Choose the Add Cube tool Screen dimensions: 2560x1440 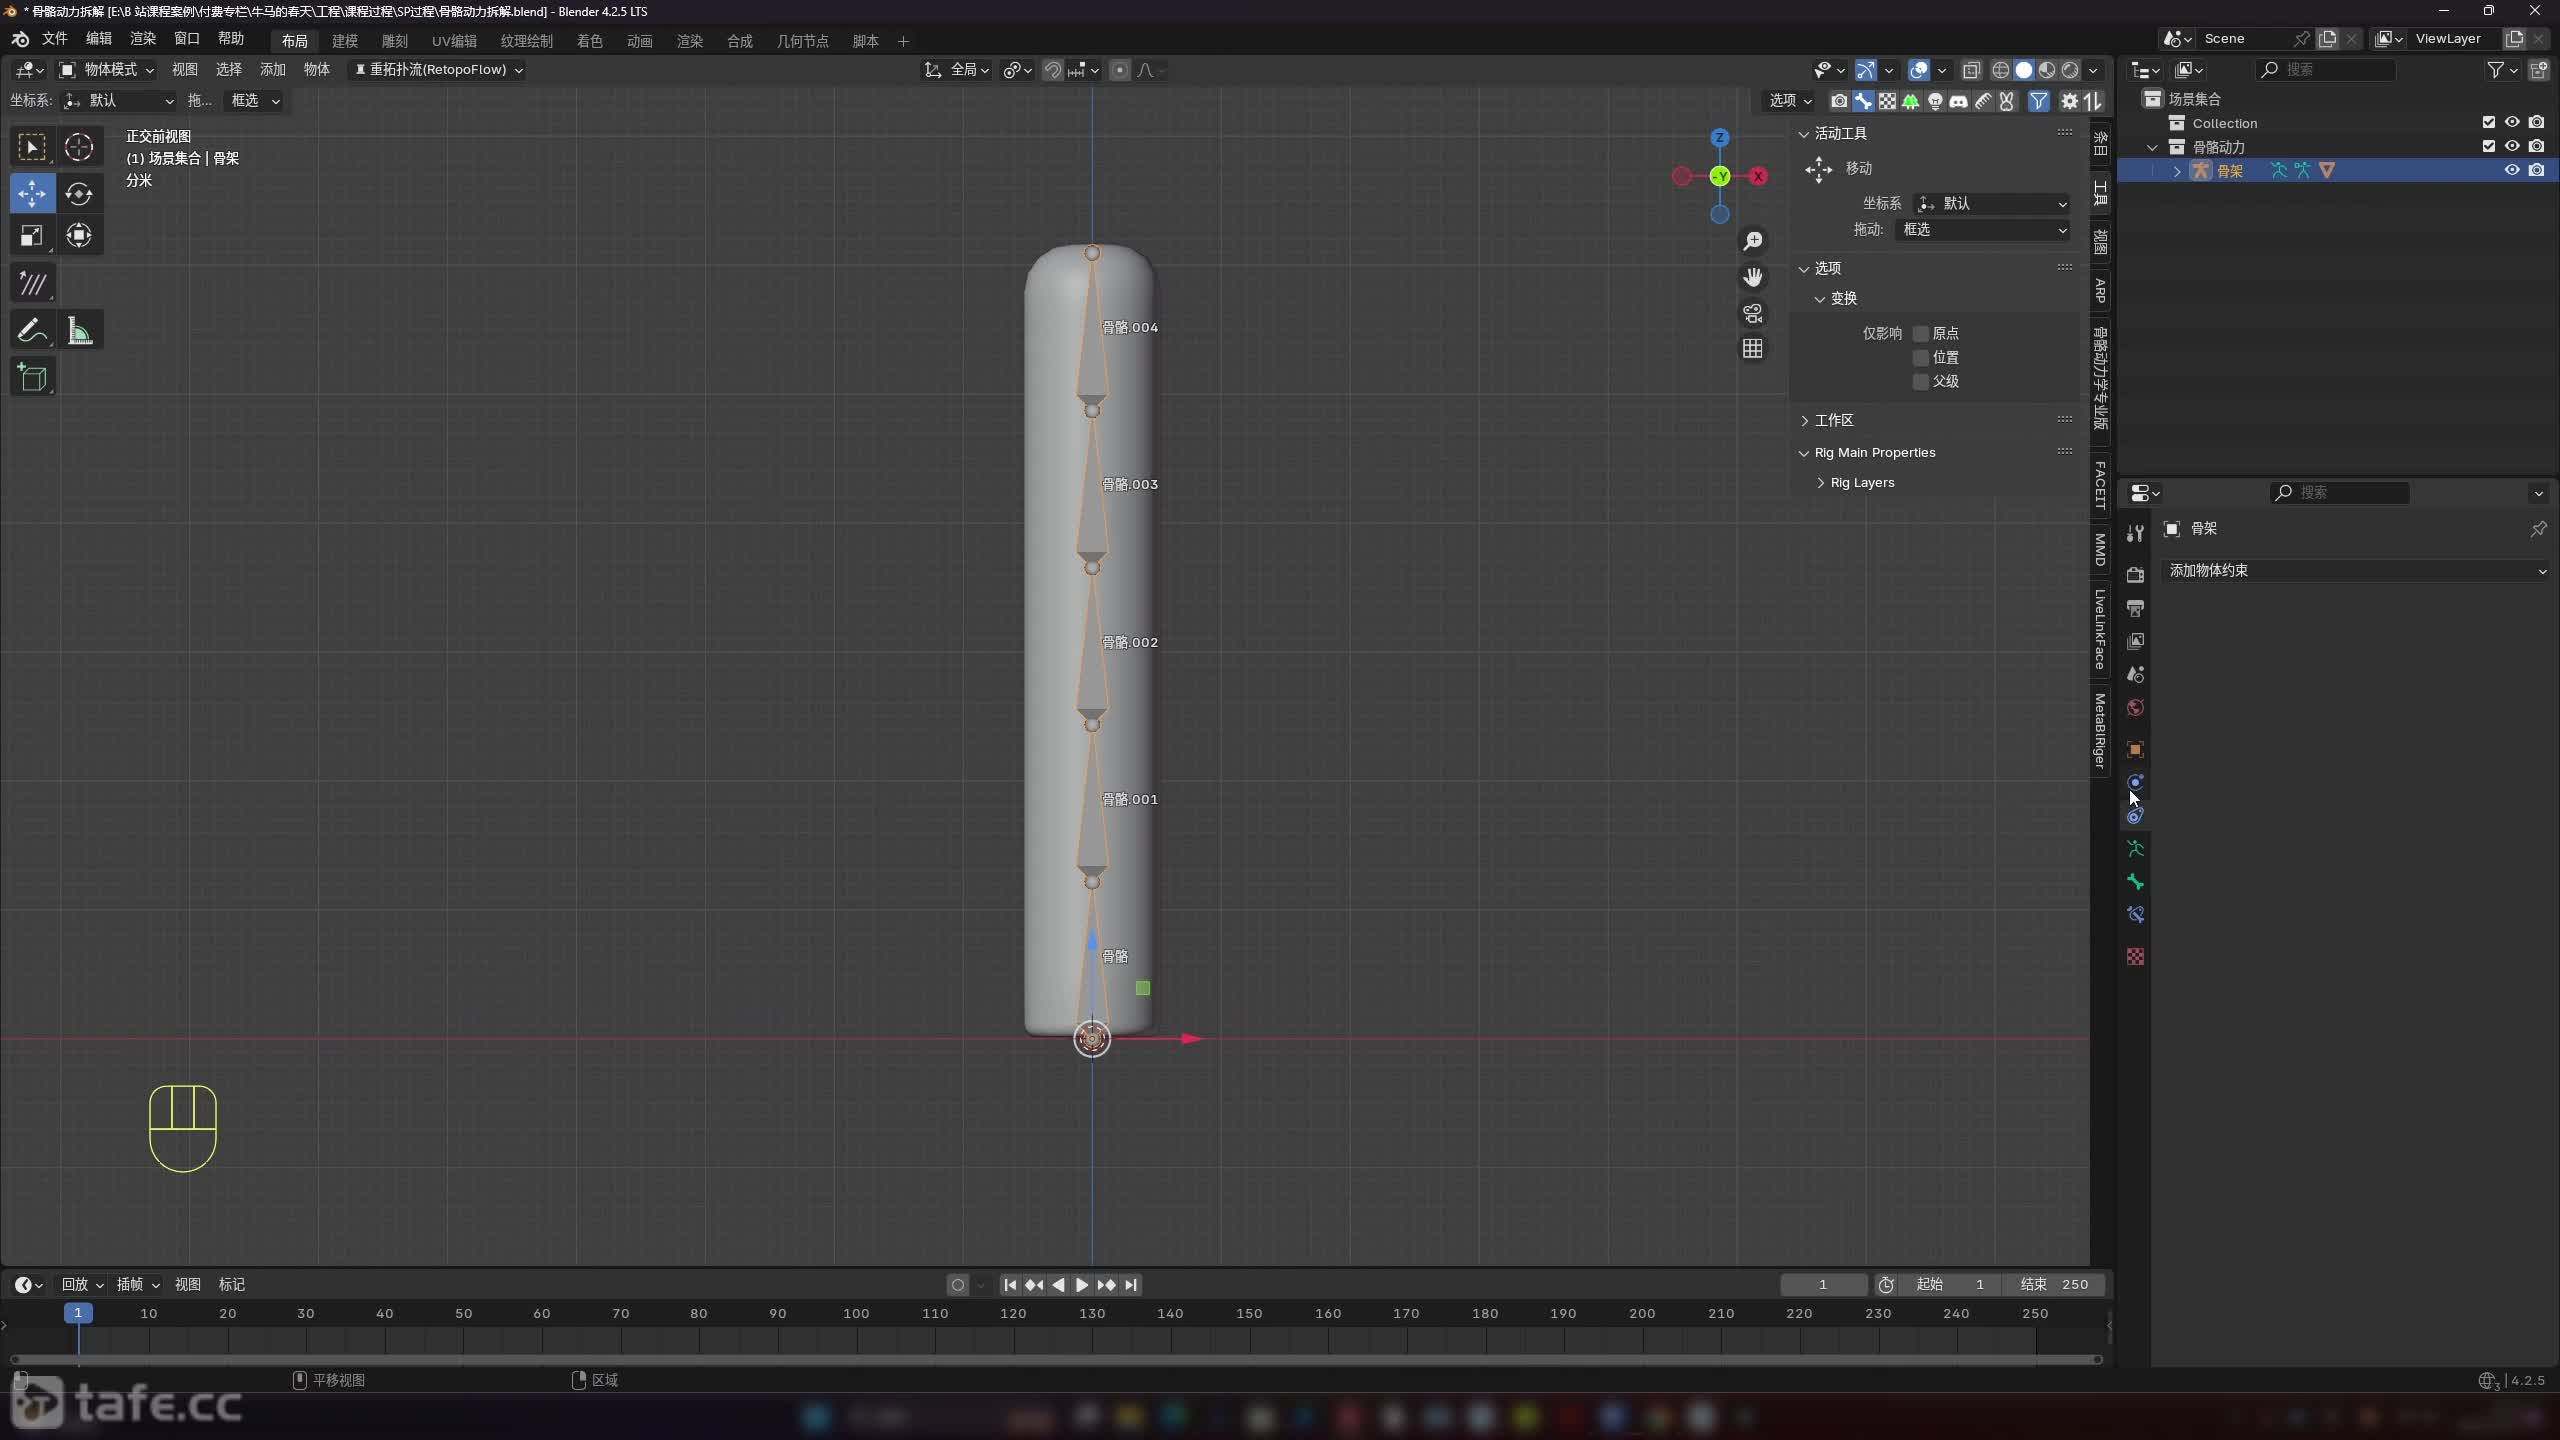[32, 378]
